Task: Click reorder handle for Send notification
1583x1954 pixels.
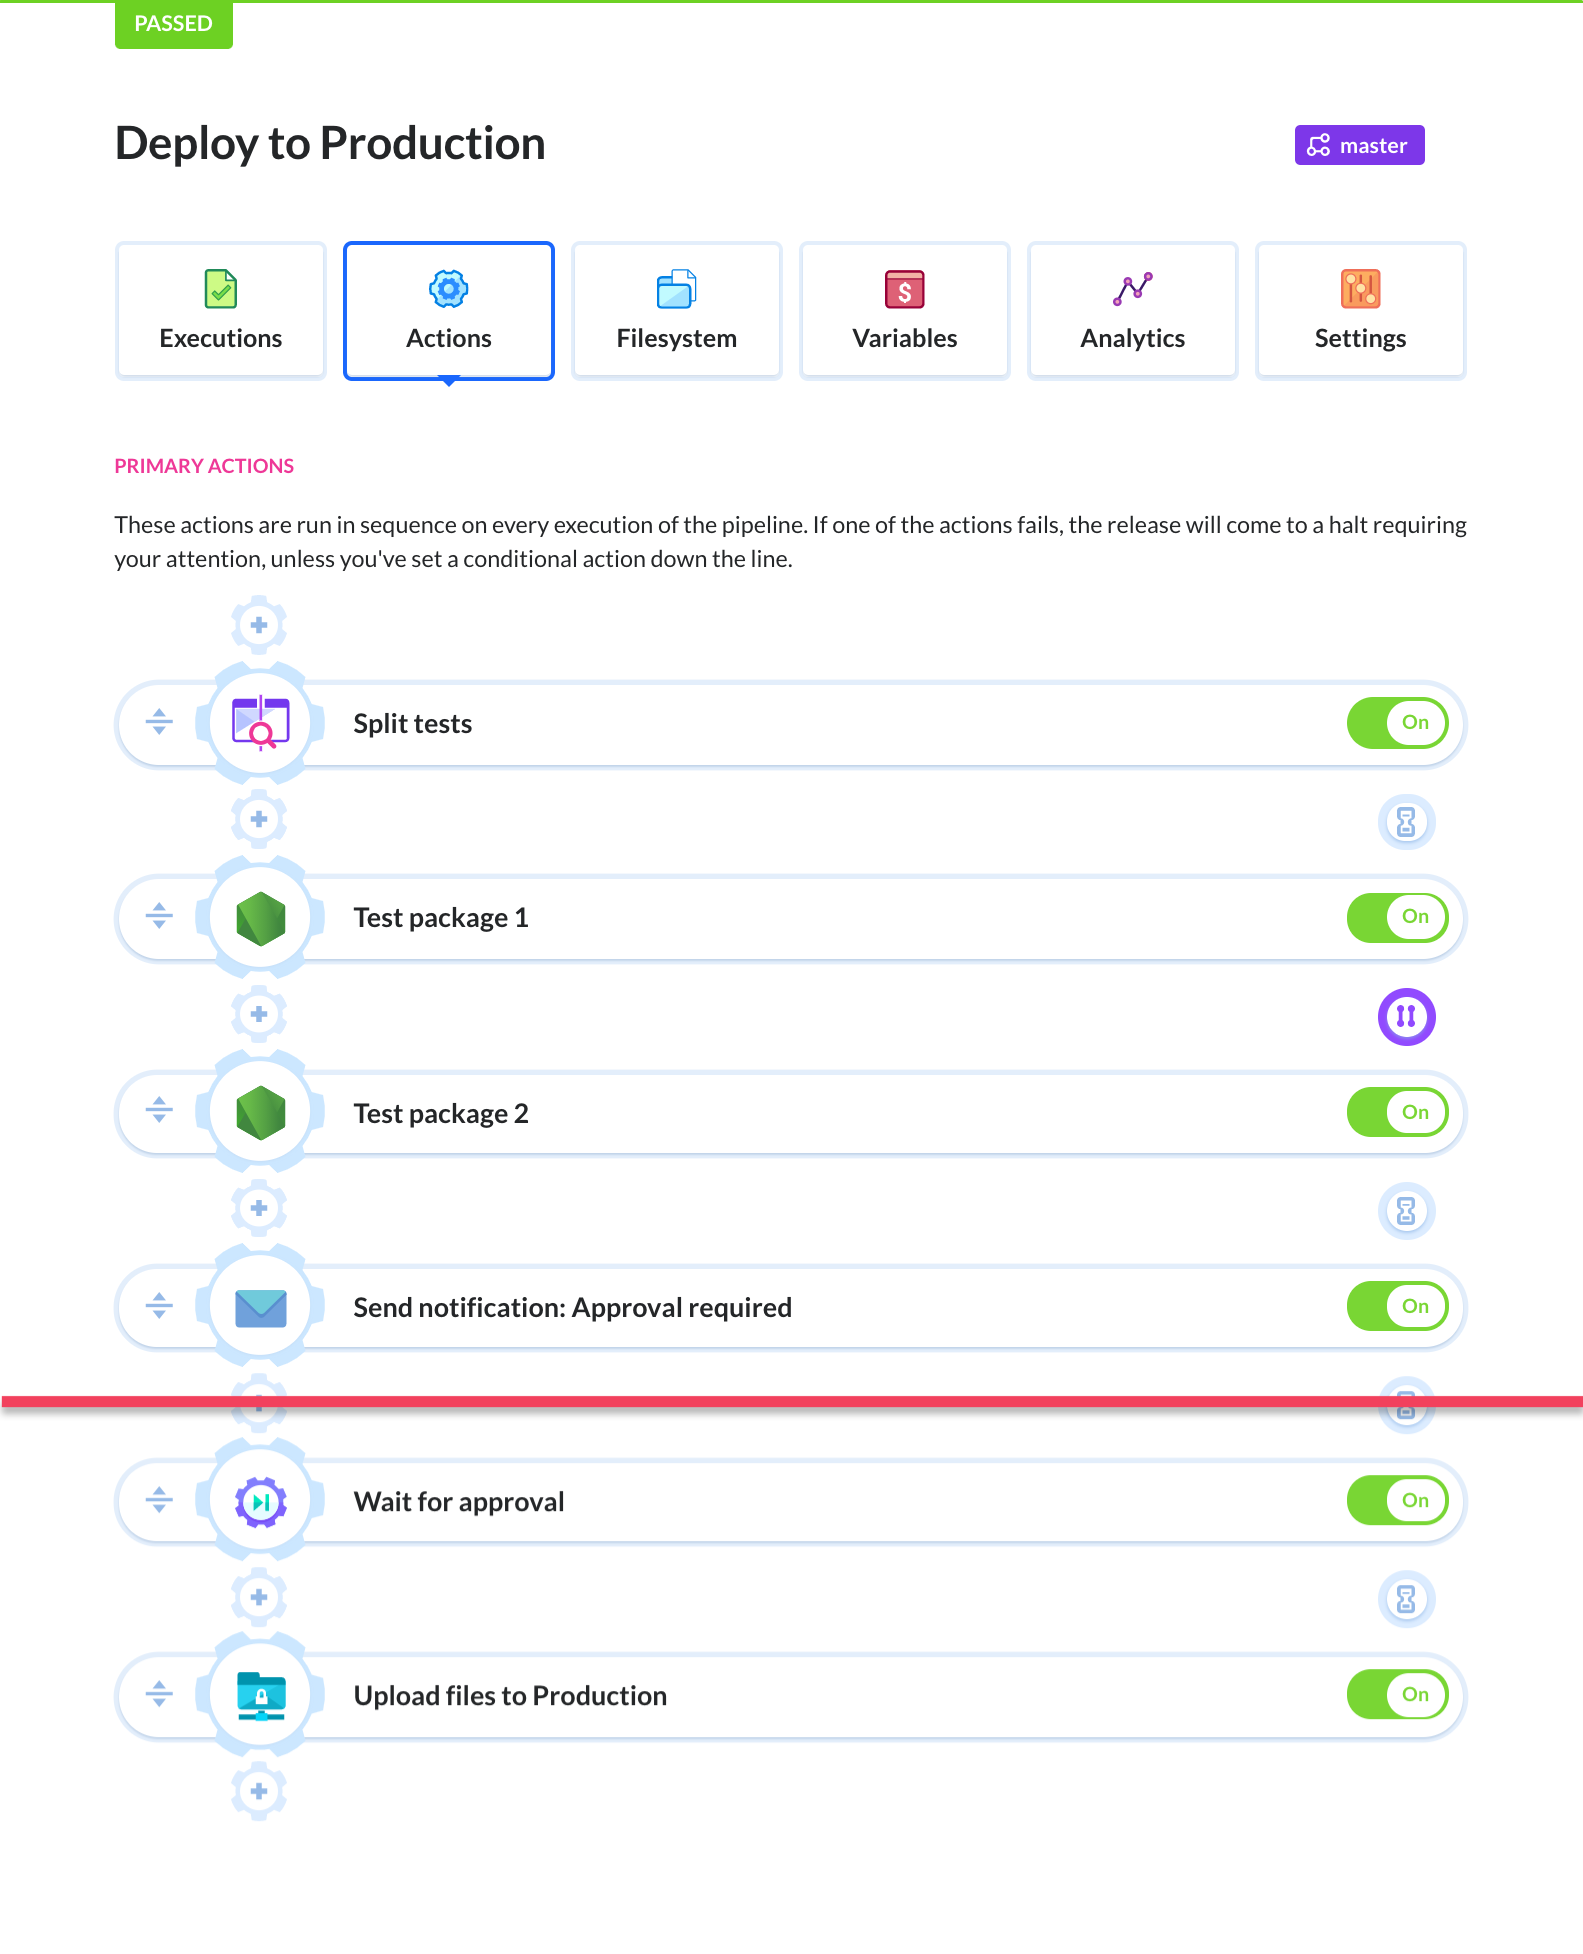Action: (x=159, y=1305)
